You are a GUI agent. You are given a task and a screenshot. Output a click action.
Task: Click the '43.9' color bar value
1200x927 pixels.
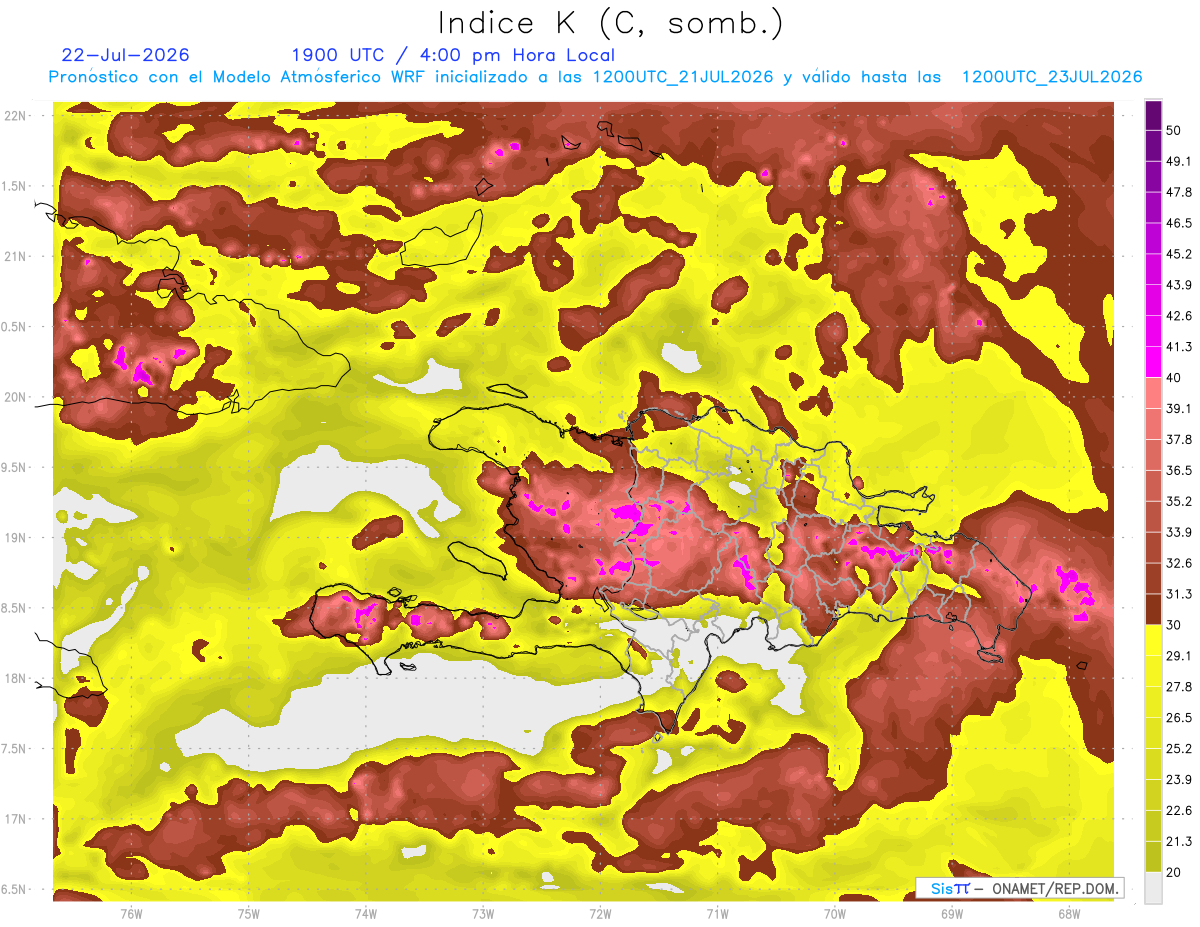pyautogui.click(x=1179, y=285)
